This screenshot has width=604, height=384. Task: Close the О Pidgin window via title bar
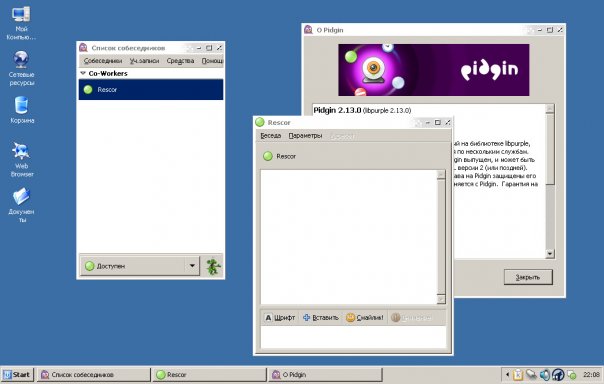[560, 30]
